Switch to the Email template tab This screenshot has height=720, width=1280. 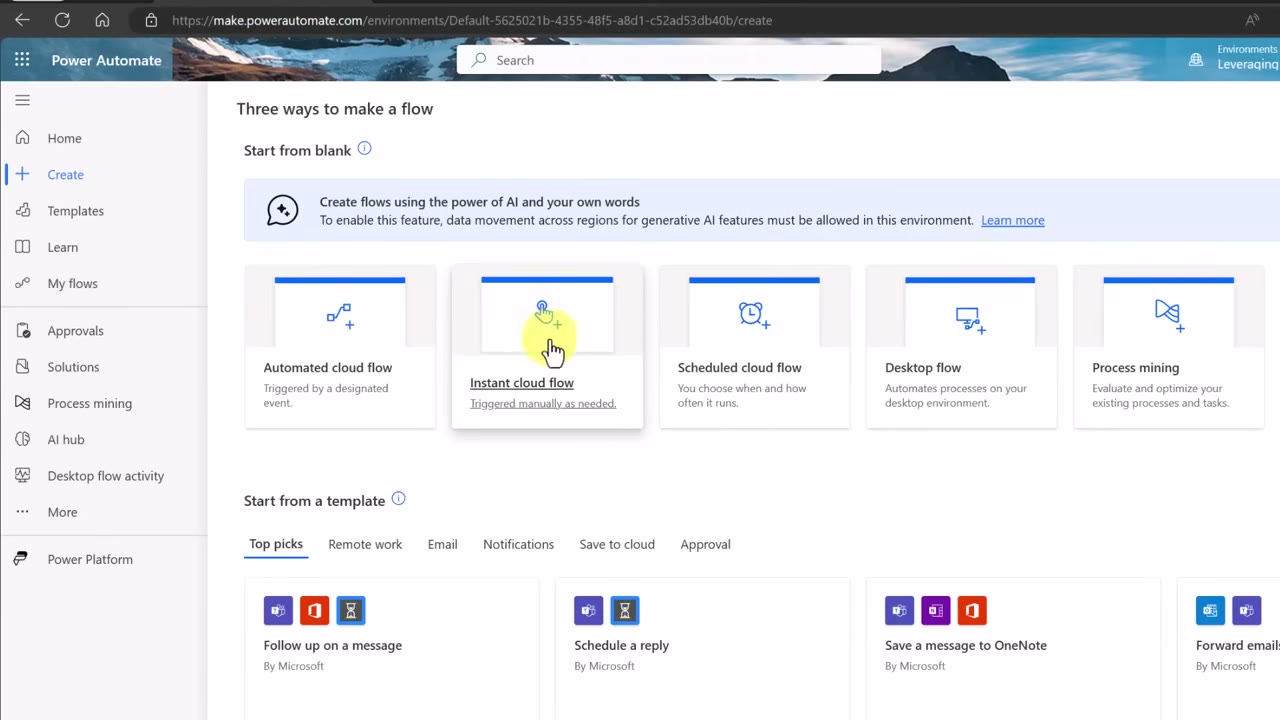tap(442, 544)
